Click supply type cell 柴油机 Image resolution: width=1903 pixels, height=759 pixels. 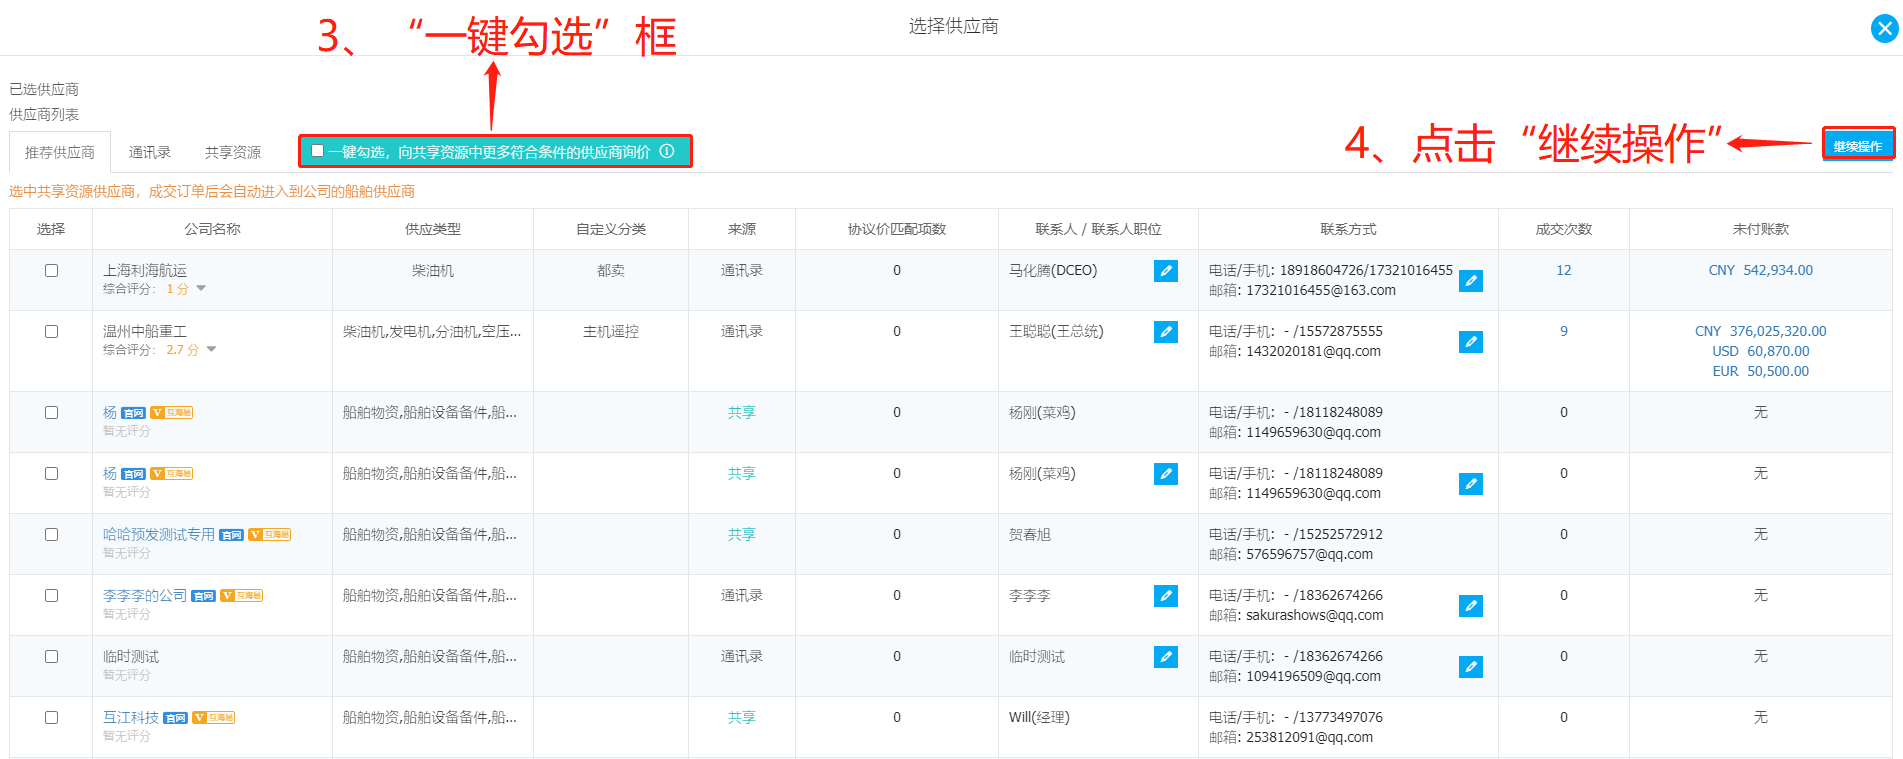coord(433,271)
